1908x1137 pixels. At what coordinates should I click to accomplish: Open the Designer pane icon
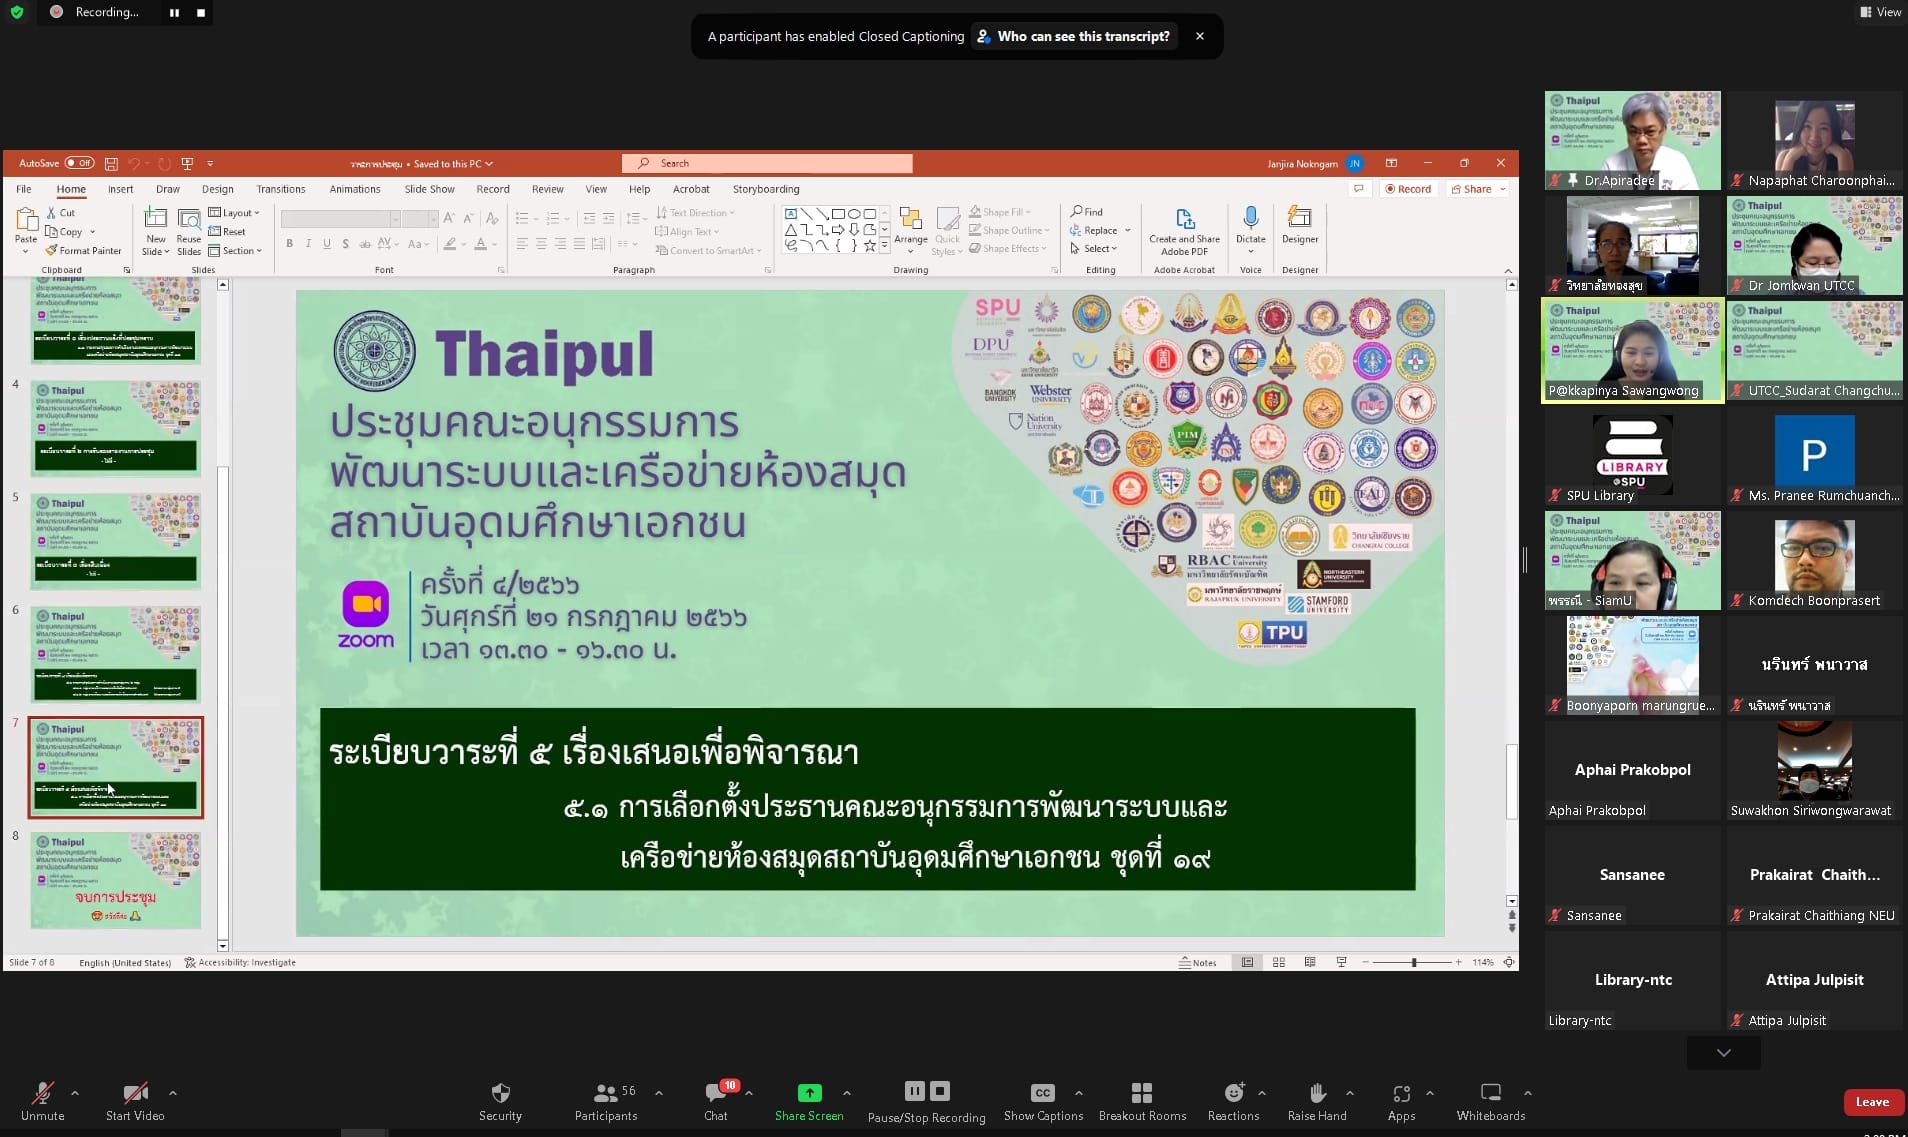click(x=1299, y=219)
